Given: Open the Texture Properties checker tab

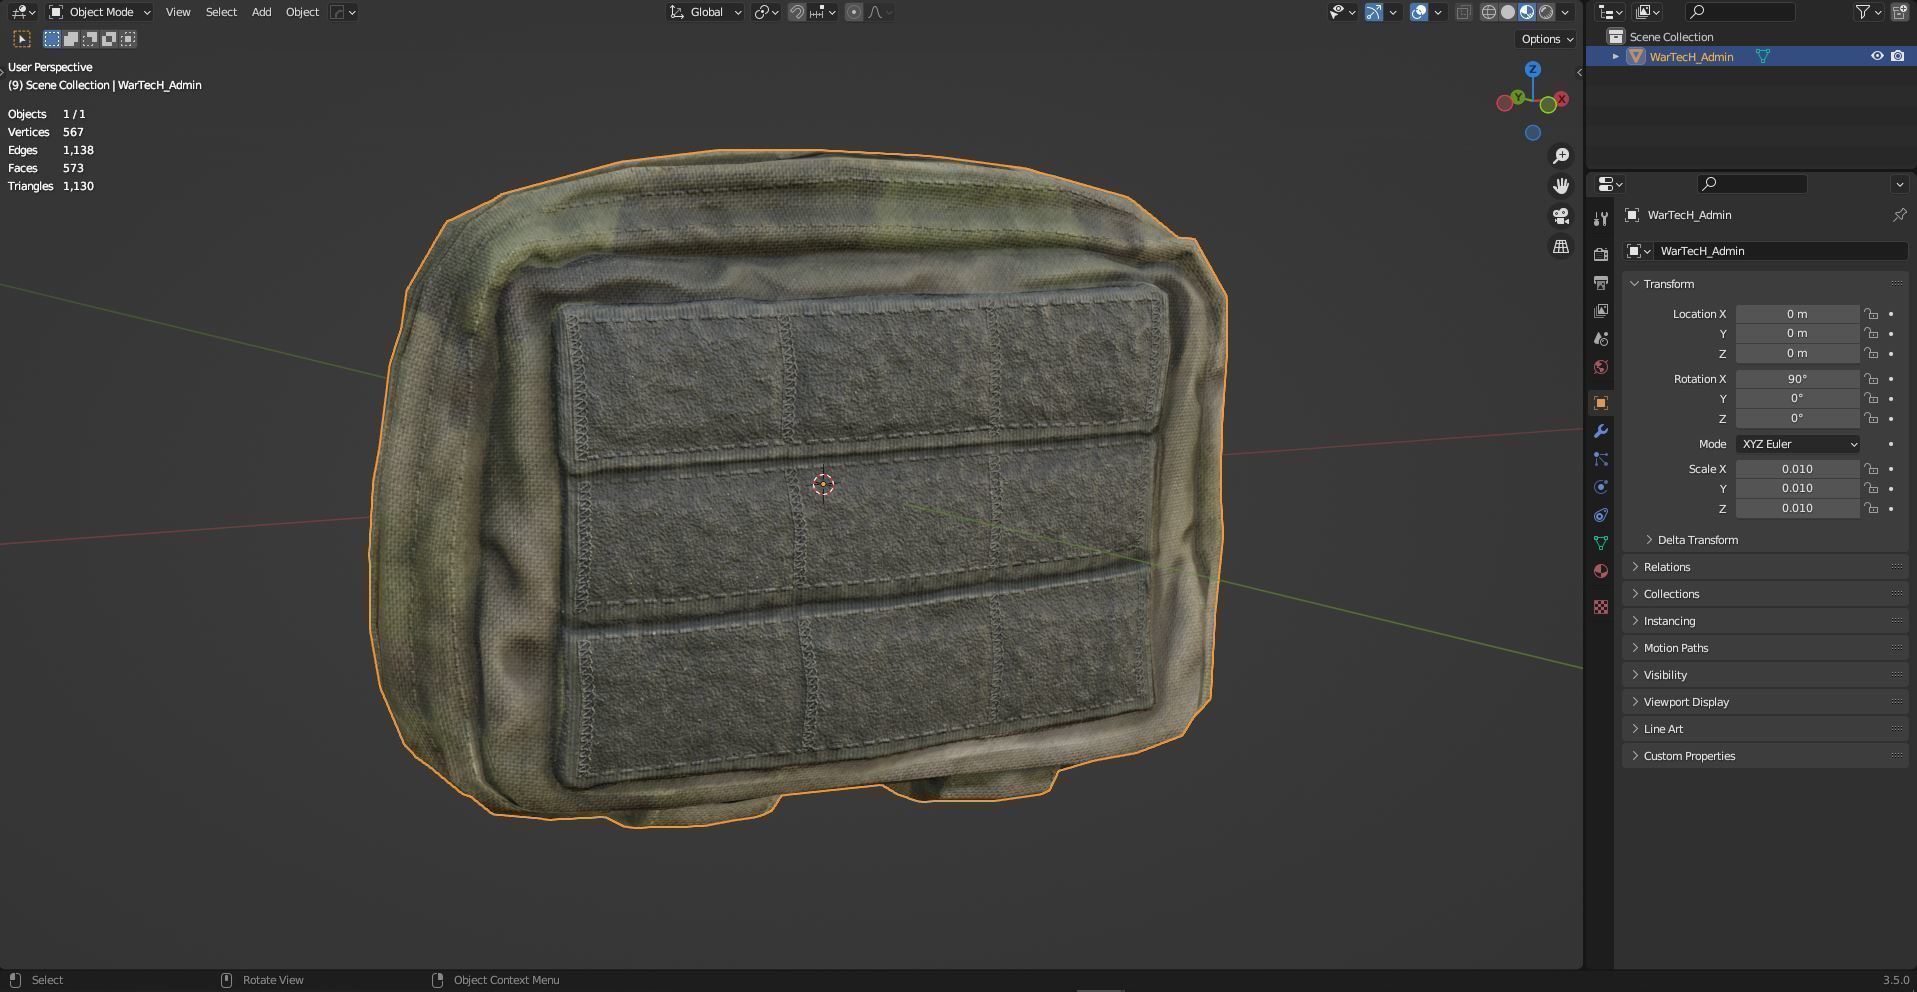Looking at the screenshot, I should tap(1600, 607).
